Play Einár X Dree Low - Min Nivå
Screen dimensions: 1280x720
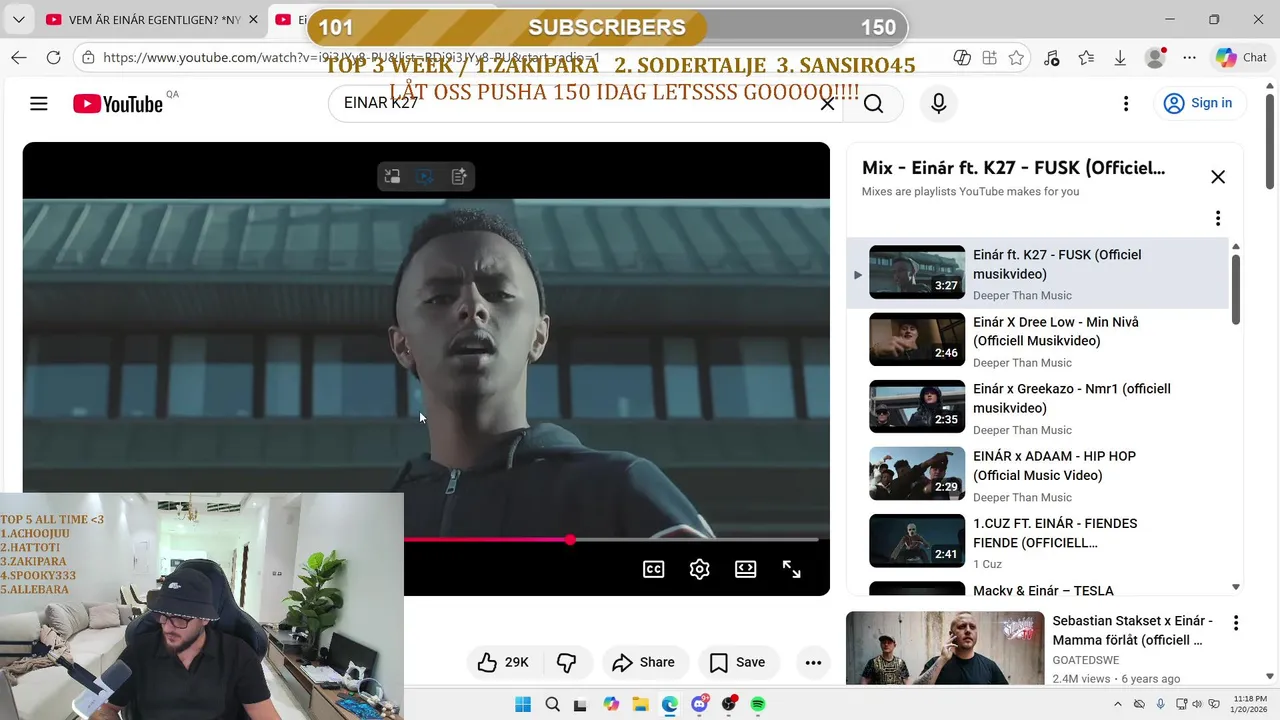1037,341
